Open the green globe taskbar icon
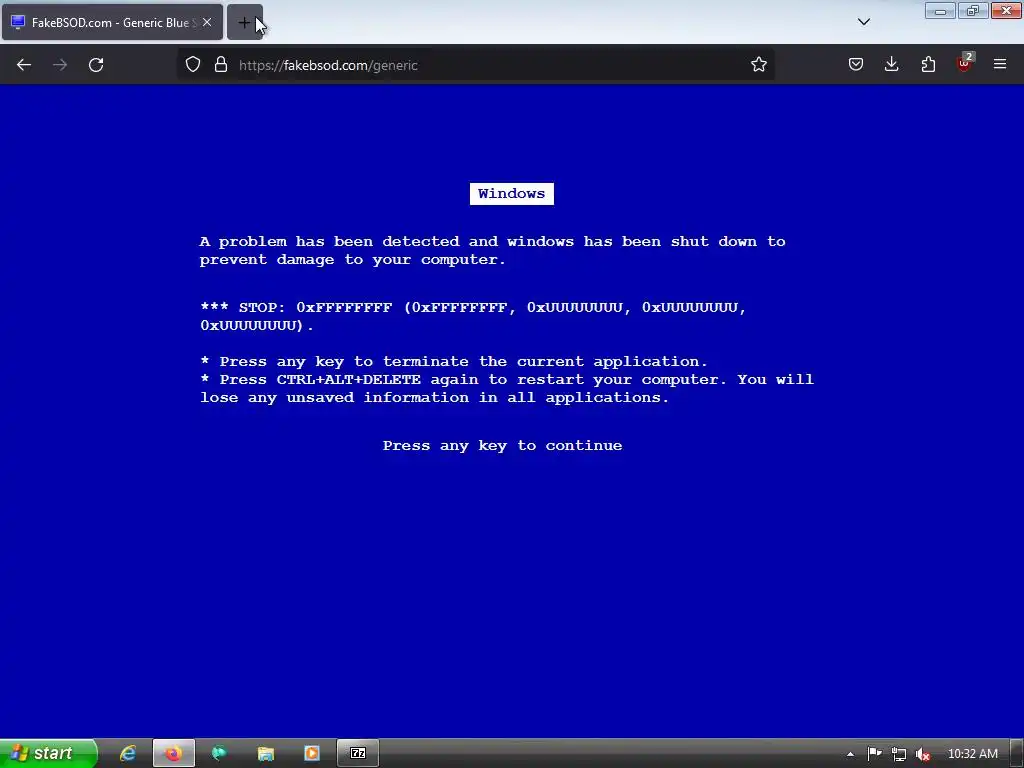The height and width of the screenshot is (768, 1024). (x=219, y=753)
